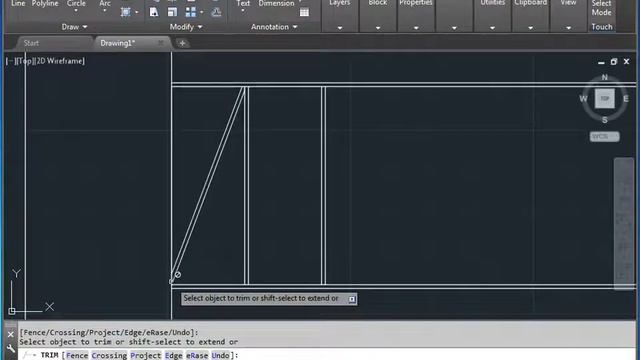640x360 pixels.
Task: Open the Top view controls menu
Action: click(x=25, y=61)
